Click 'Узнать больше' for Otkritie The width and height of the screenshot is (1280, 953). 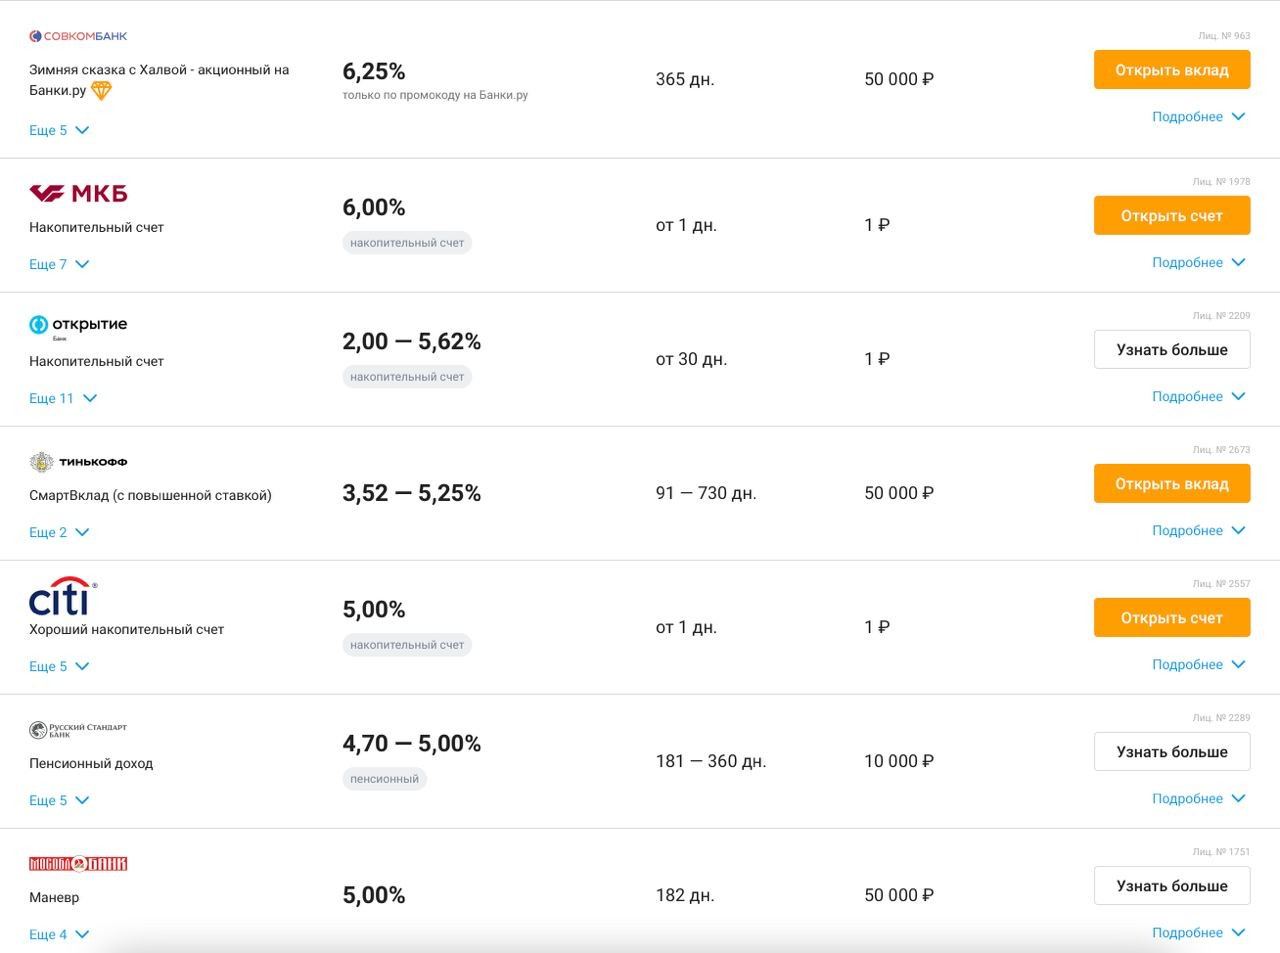coord(1171,350)
